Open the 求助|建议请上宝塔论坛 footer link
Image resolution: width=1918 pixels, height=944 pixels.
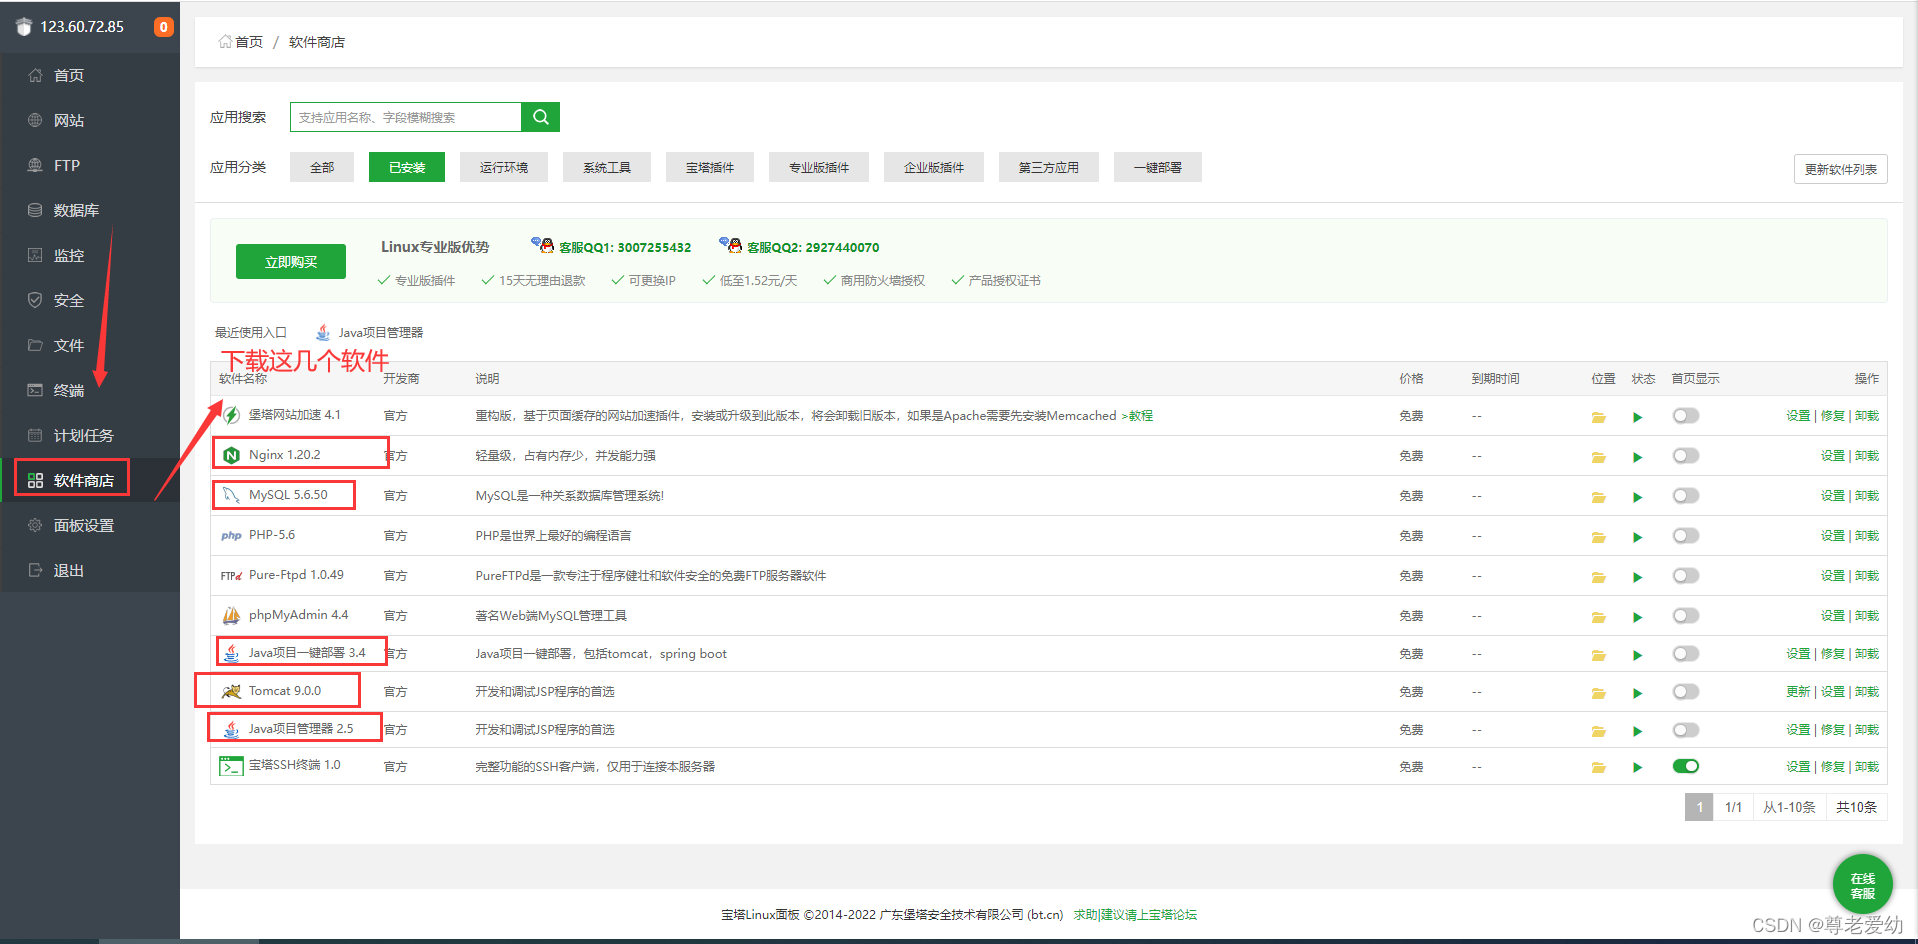click(1135, 914)
